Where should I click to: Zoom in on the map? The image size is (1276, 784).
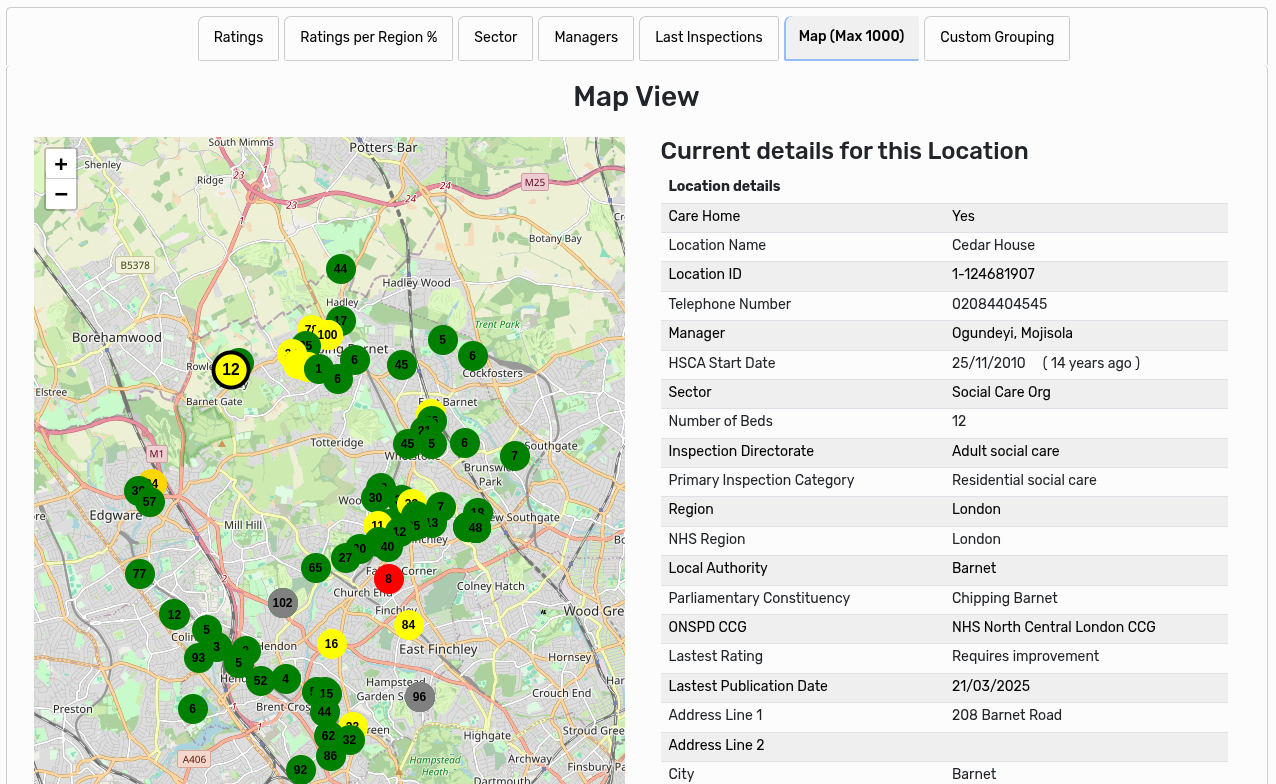pyautogui.click(x=61, y=163)
